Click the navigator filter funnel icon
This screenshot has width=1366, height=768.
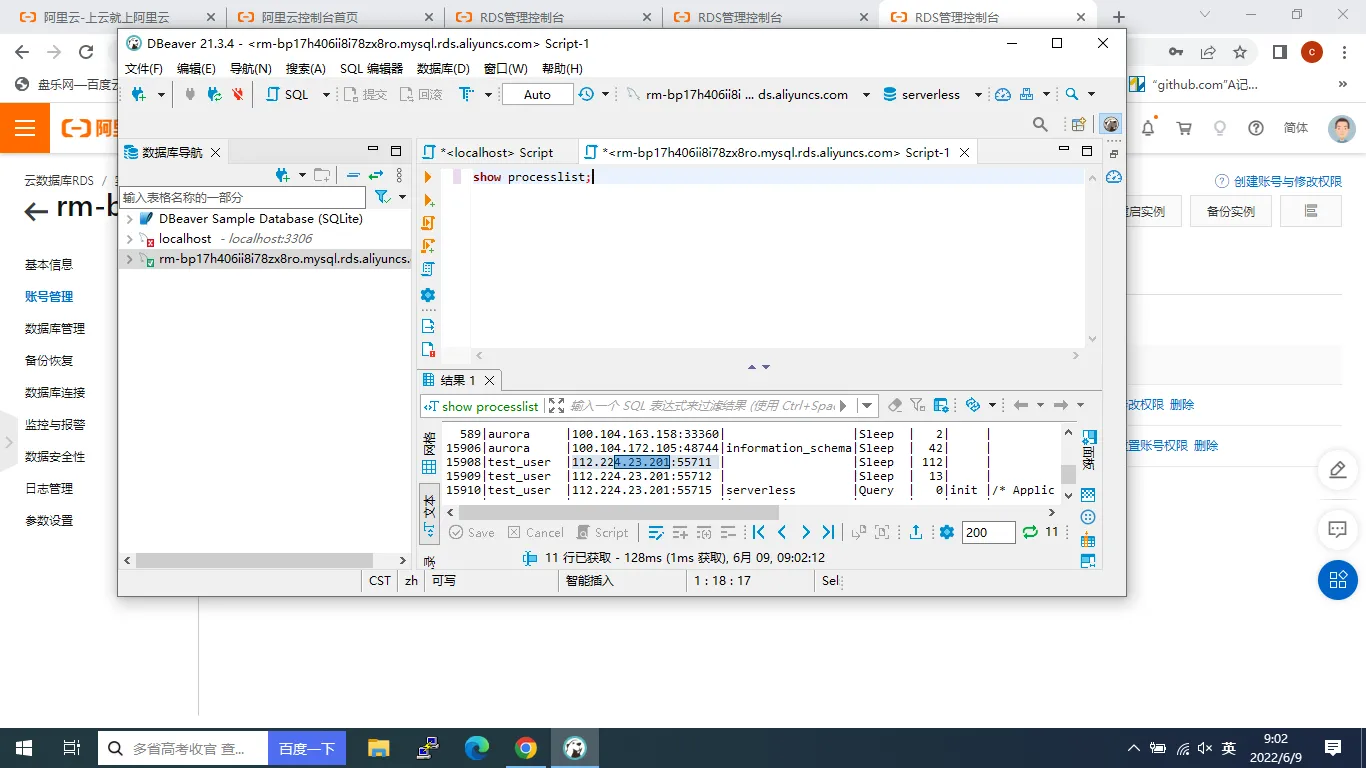coord(381,197)
